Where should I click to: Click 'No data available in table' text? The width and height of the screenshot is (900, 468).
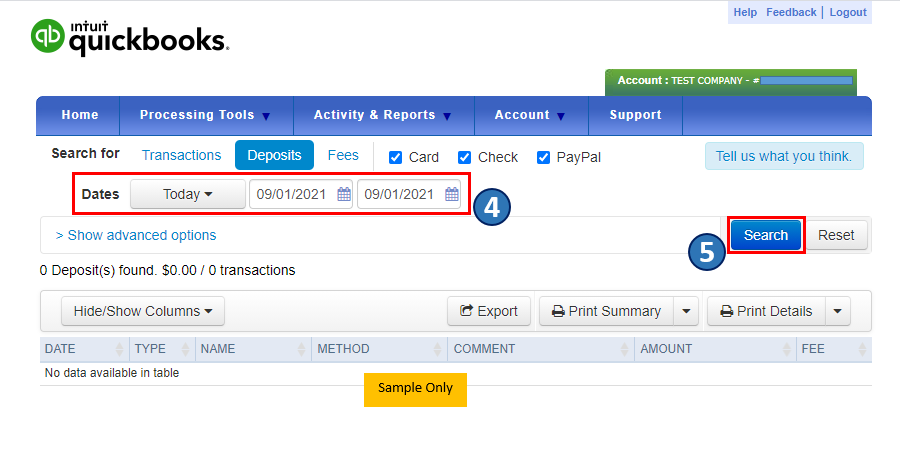(x=112, y=373)
